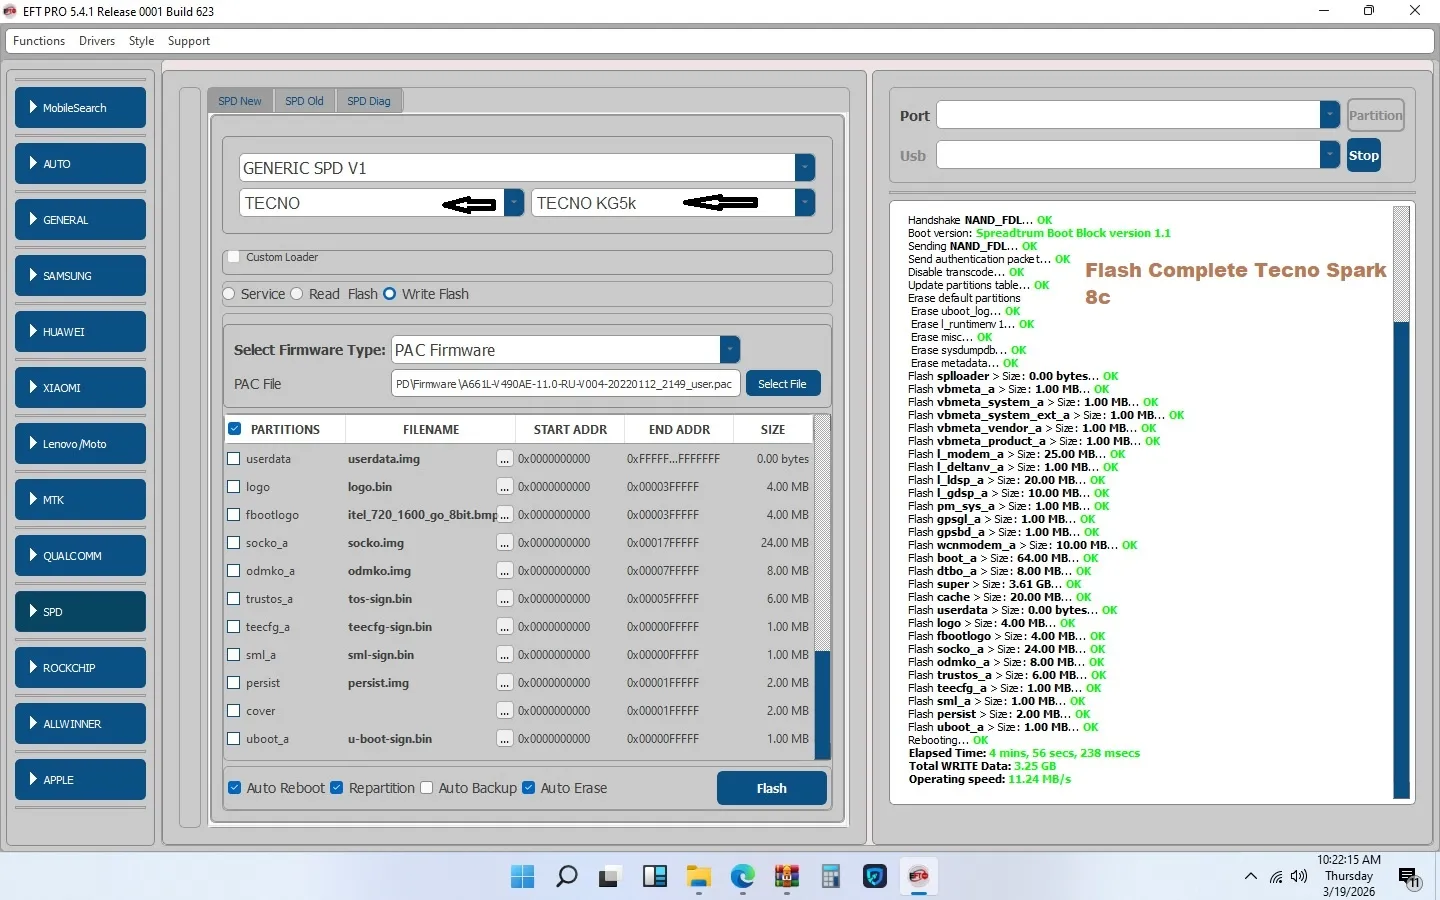Screen dimensions: 1440x900
Task: Open the QUALCOMM section in the sidebar
Action: (x=80, y=556)
